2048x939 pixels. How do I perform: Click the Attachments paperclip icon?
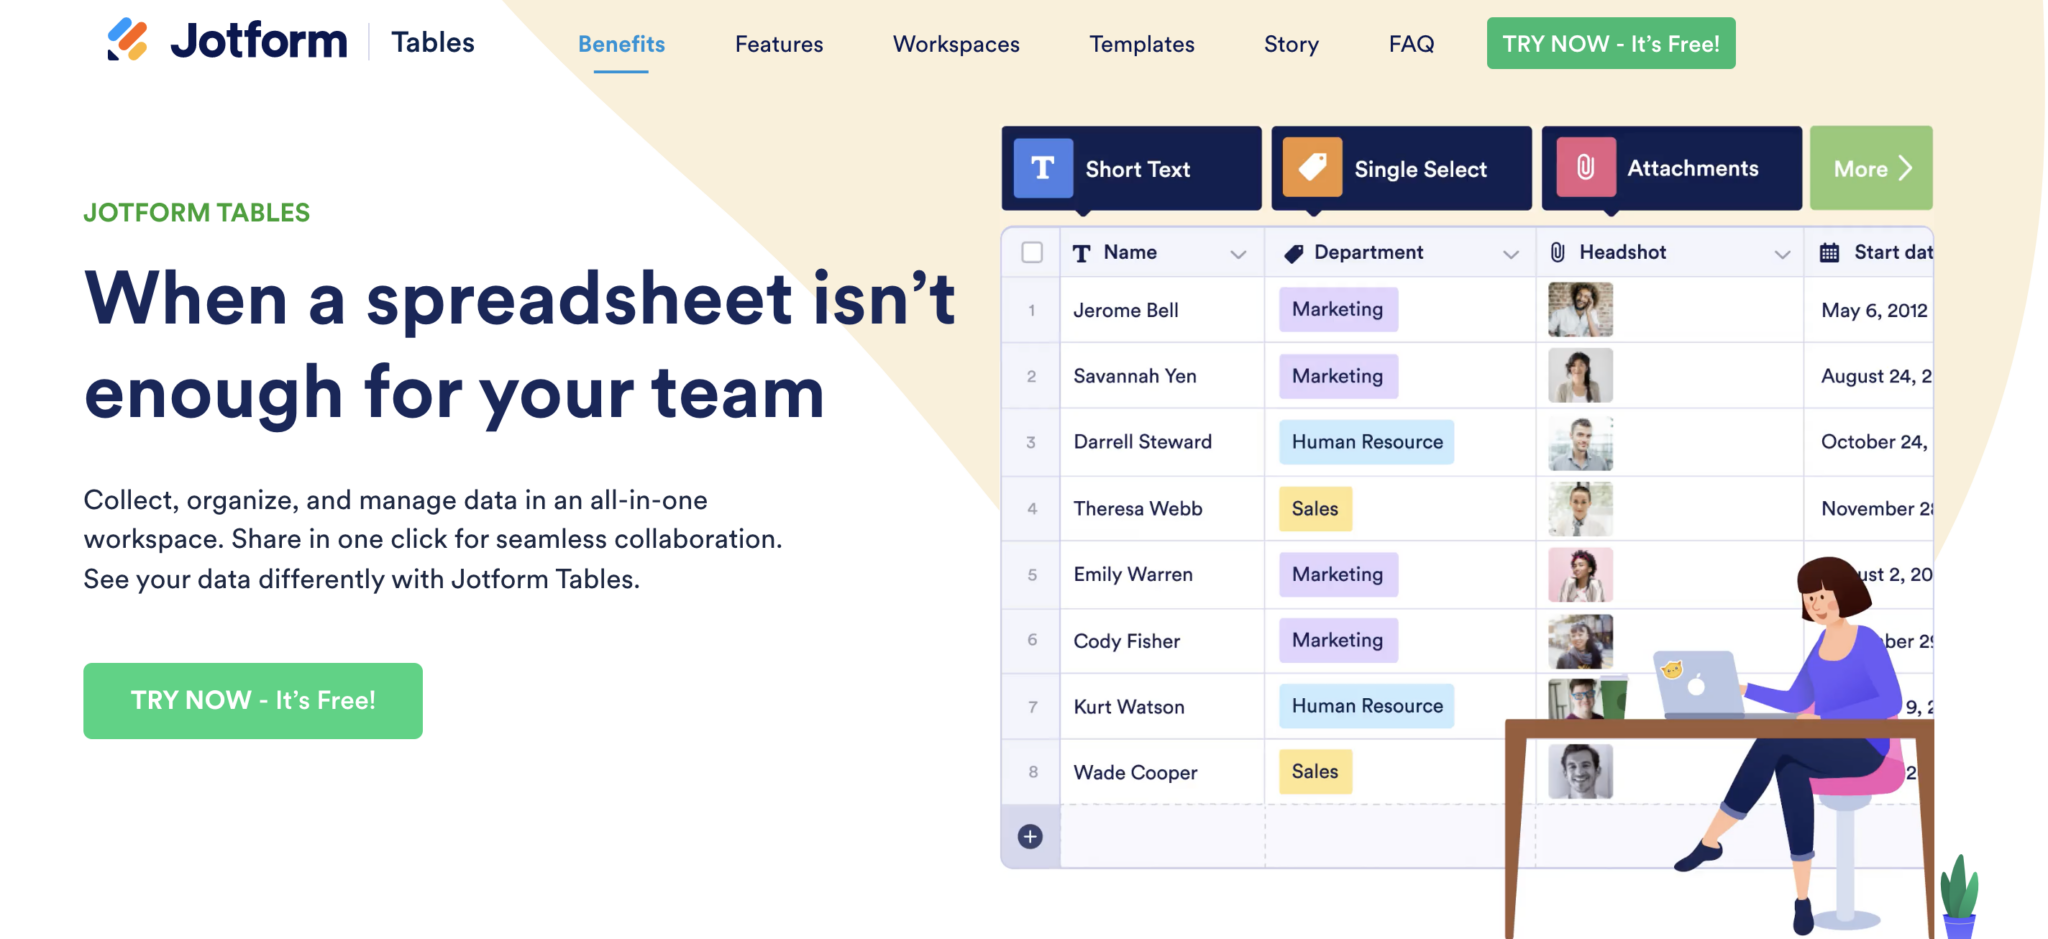point(1585,168)
